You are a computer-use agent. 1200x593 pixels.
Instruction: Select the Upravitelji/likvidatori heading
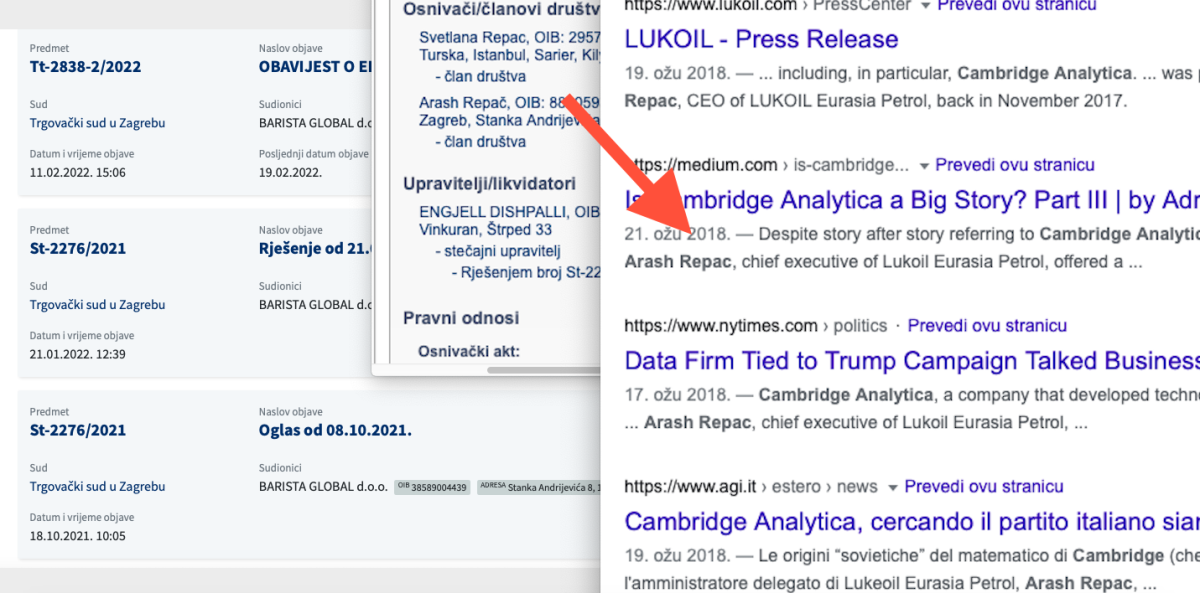(x=489, y=183)
